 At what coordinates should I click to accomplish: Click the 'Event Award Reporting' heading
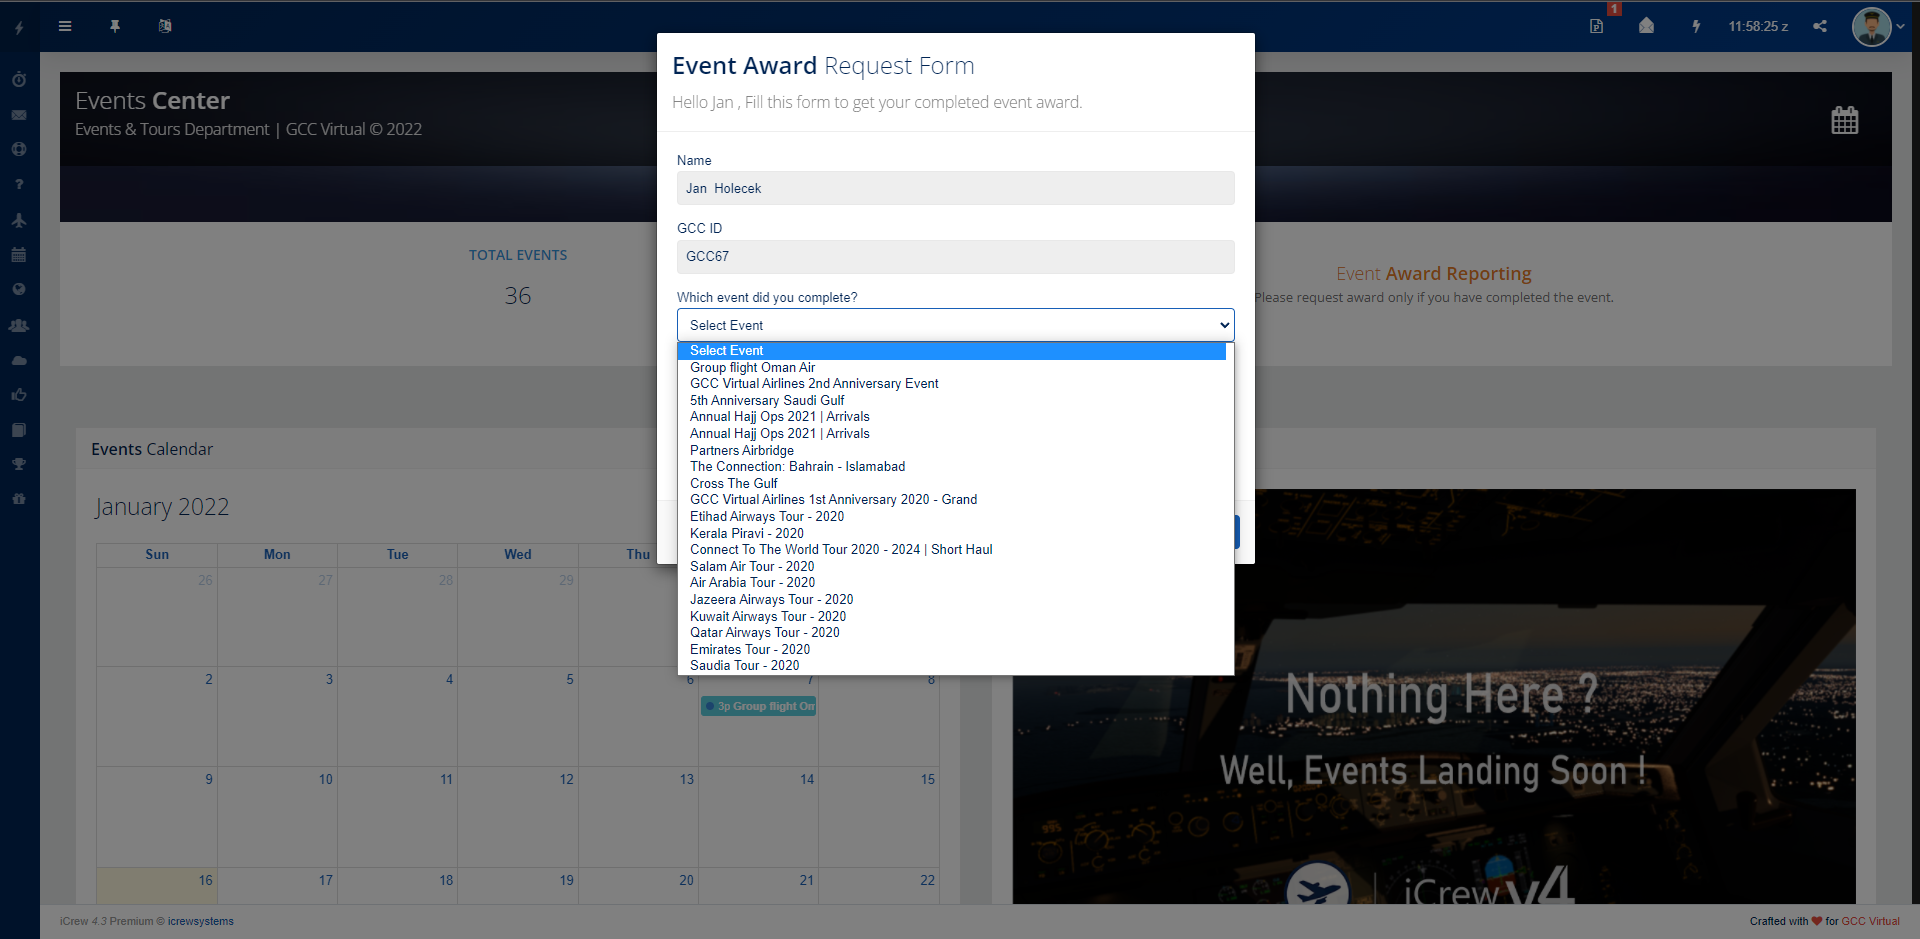click(x=1434, y=273)
